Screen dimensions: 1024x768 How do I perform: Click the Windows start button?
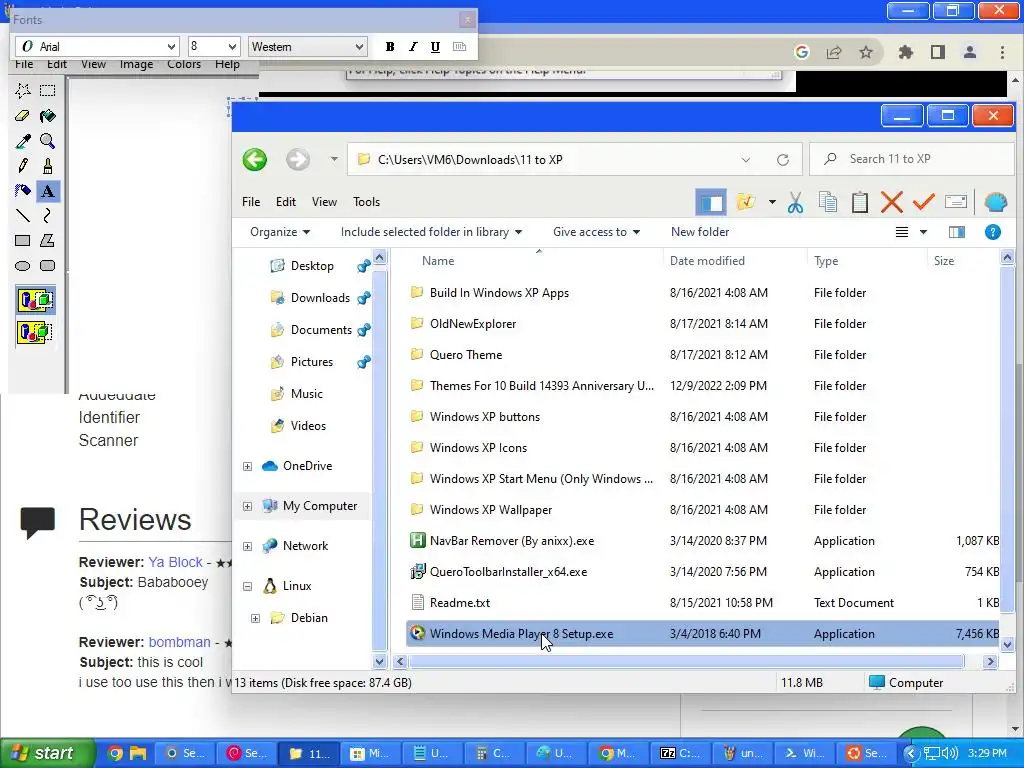48,753
